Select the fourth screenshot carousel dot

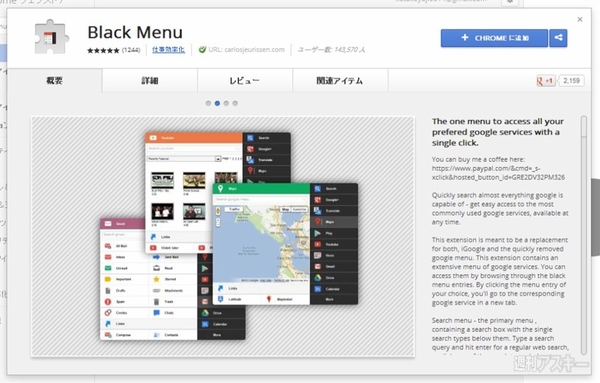235,103
